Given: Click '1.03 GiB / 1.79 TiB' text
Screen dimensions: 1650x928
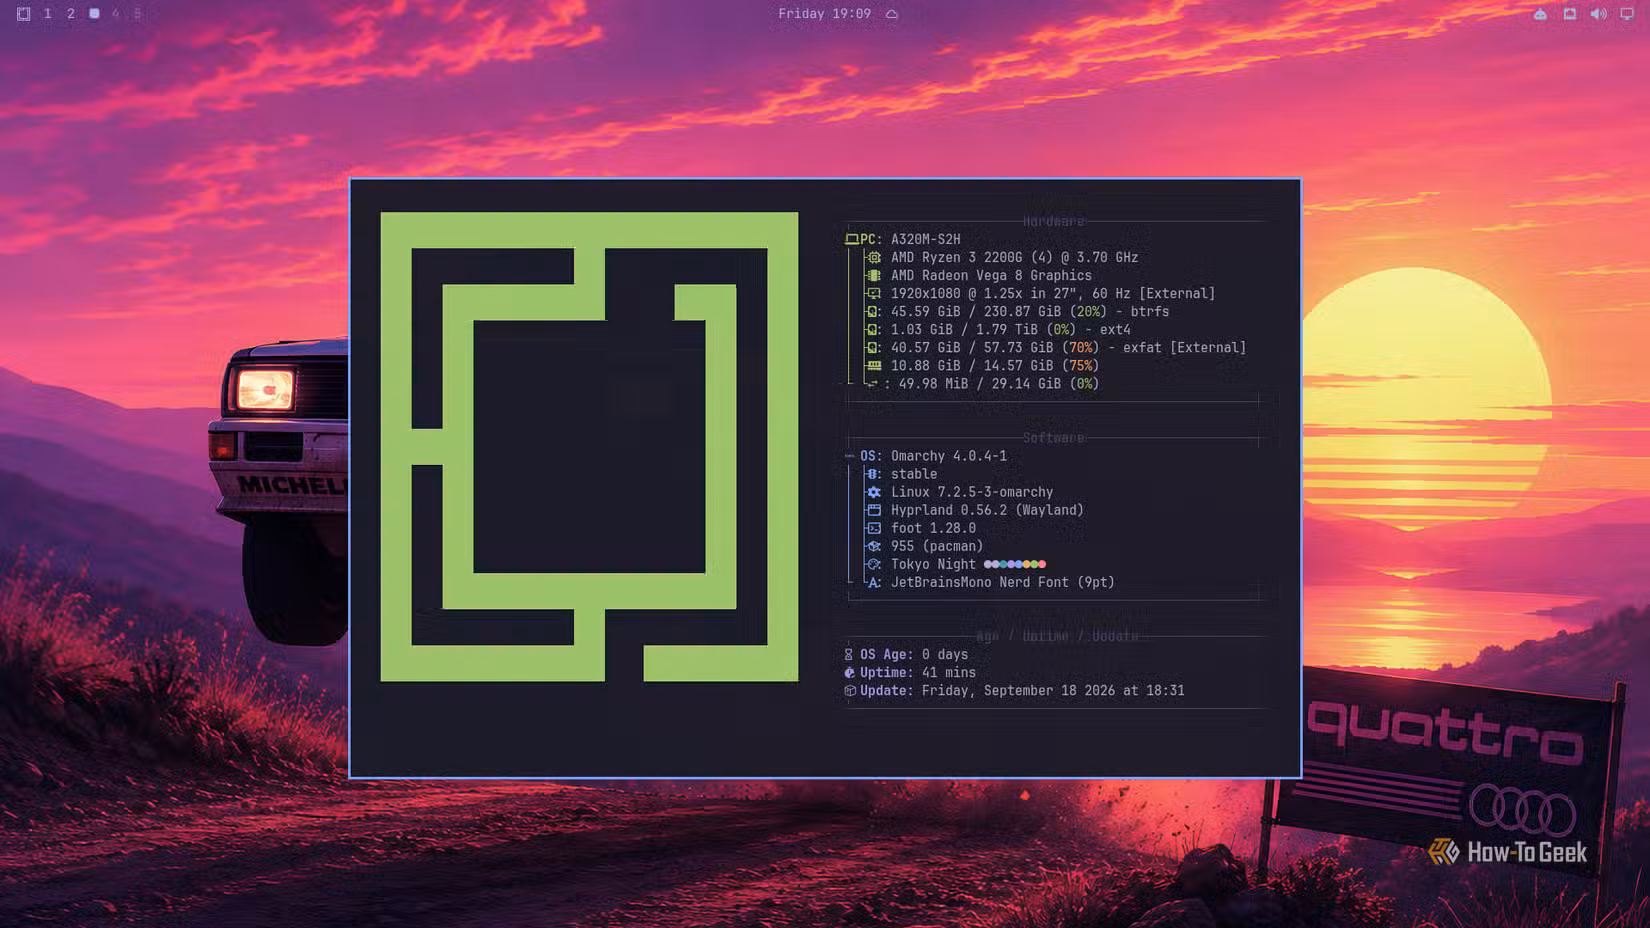Looking at the screenshot, I should coord(964,329).
